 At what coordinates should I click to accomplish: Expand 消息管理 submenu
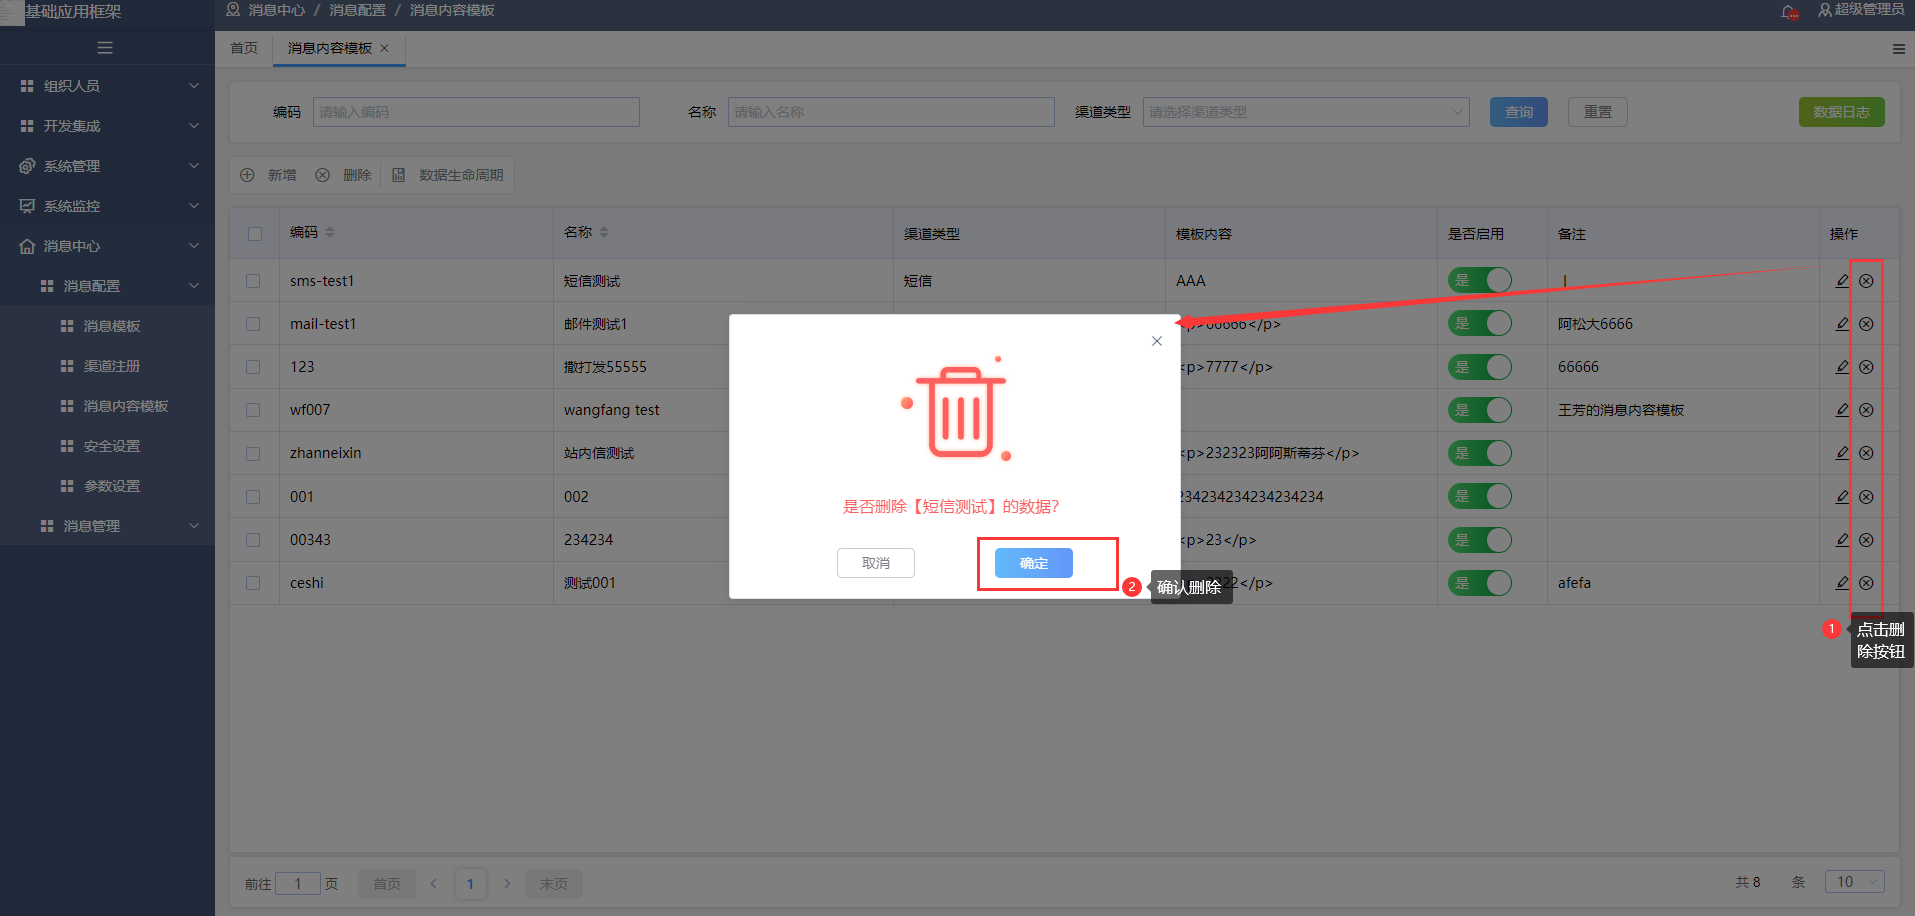click(107, 526)
